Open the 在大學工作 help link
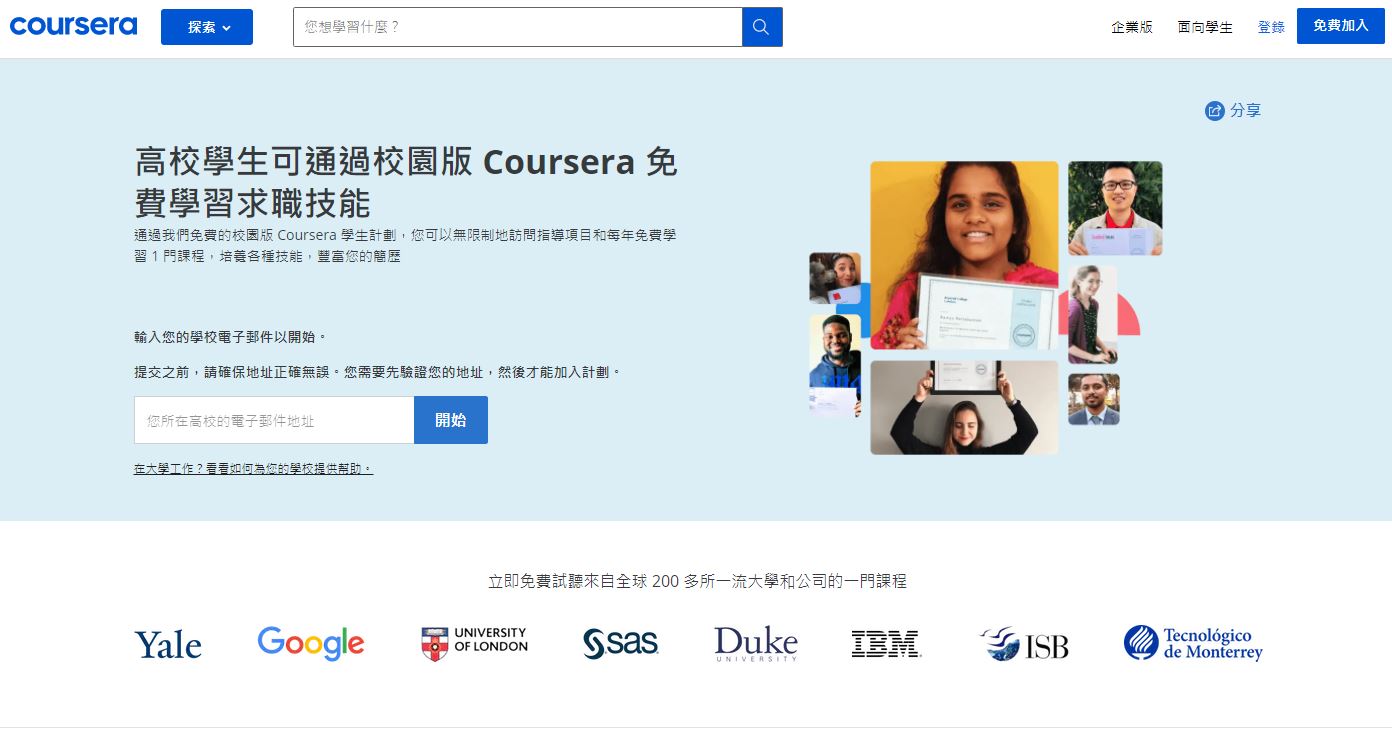1392x743 pixels. 253,468
